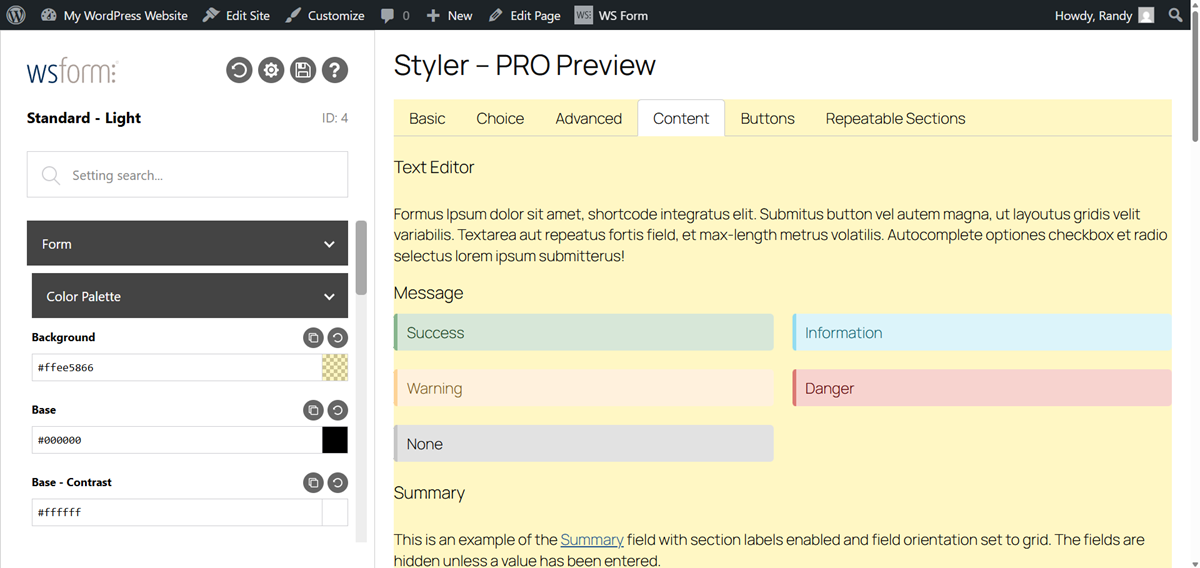Click the save disk icon
The width and height of the screenshot is (1200, 568).
click(303, 70)
